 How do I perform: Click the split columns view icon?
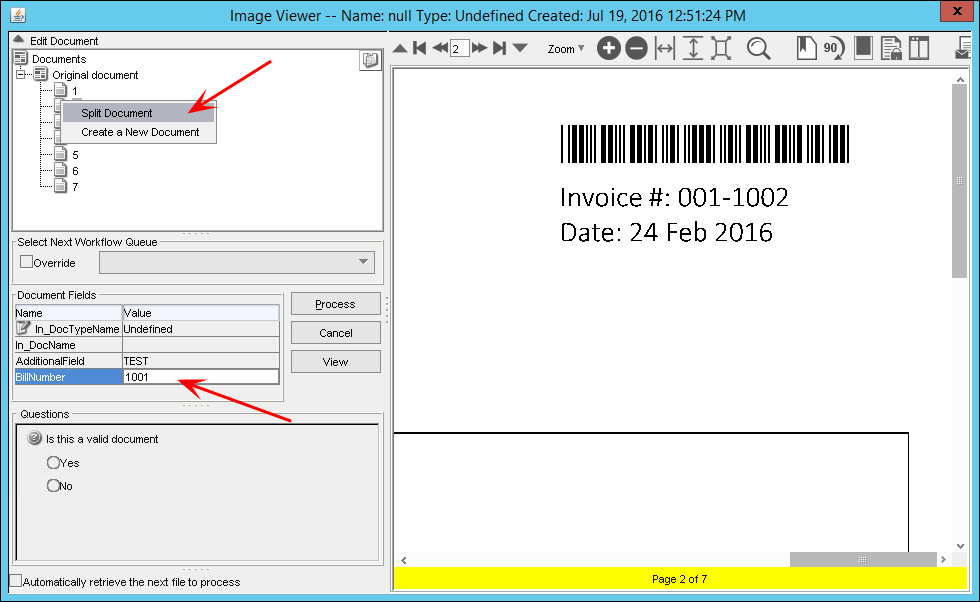pyautogui.click(x=919, y=48)
